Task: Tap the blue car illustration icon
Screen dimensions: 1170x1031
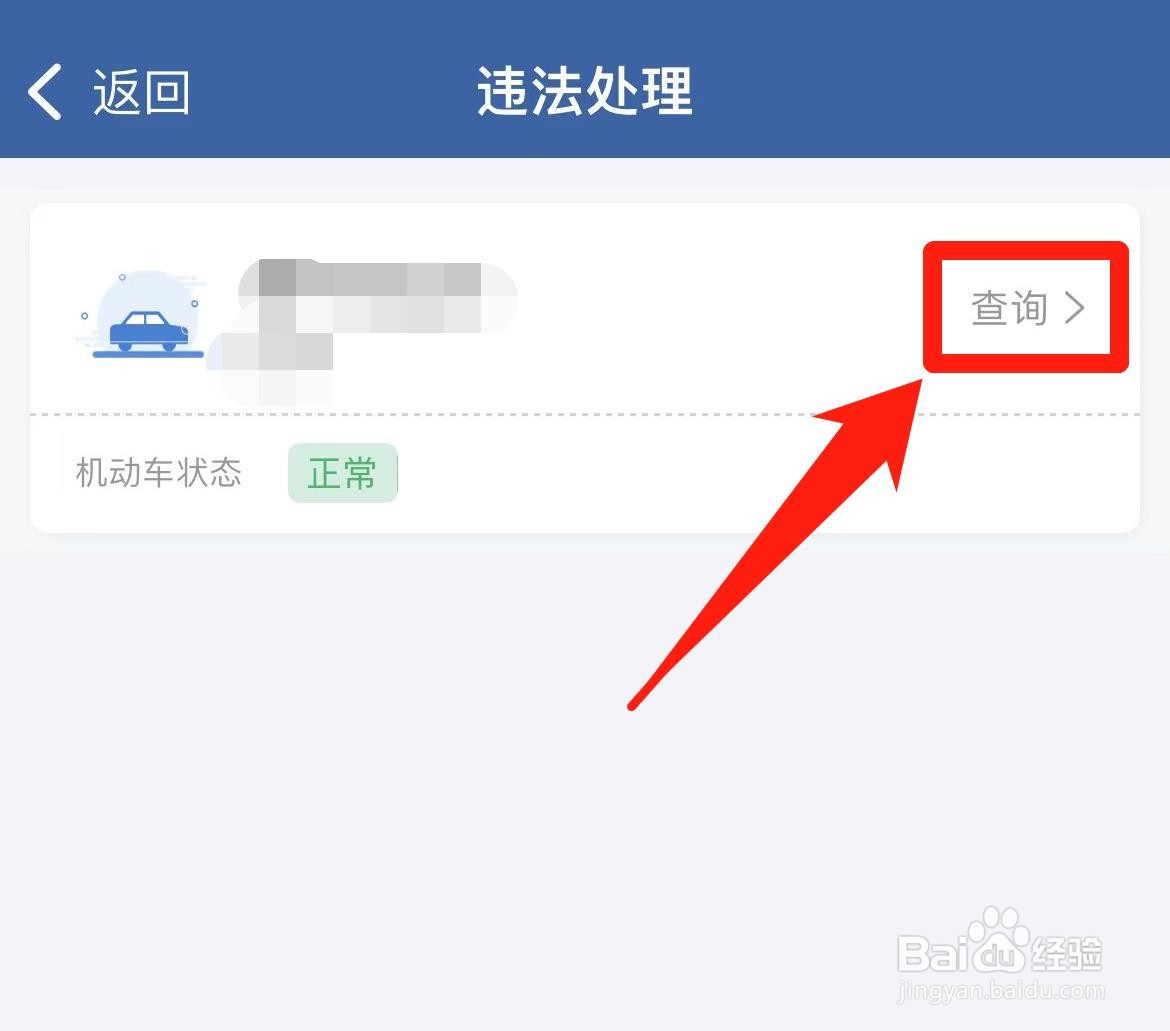Action: click(x=140, y=313)
